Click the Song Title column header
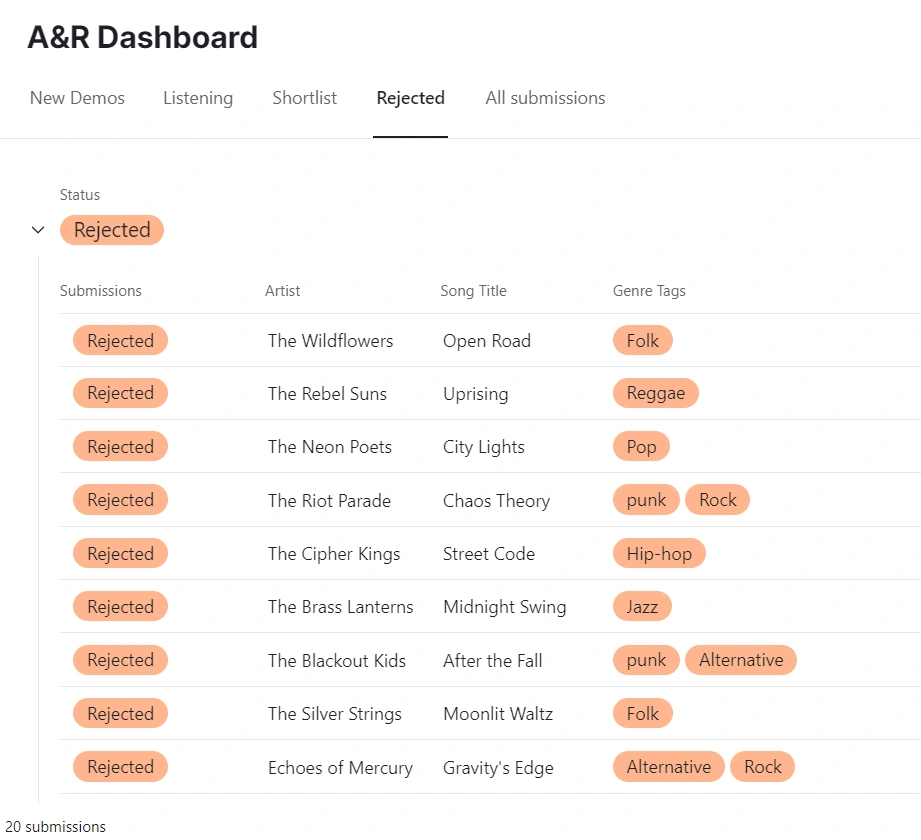The height and width of the screenshot is (840, 921). click(x=473, y=291)
